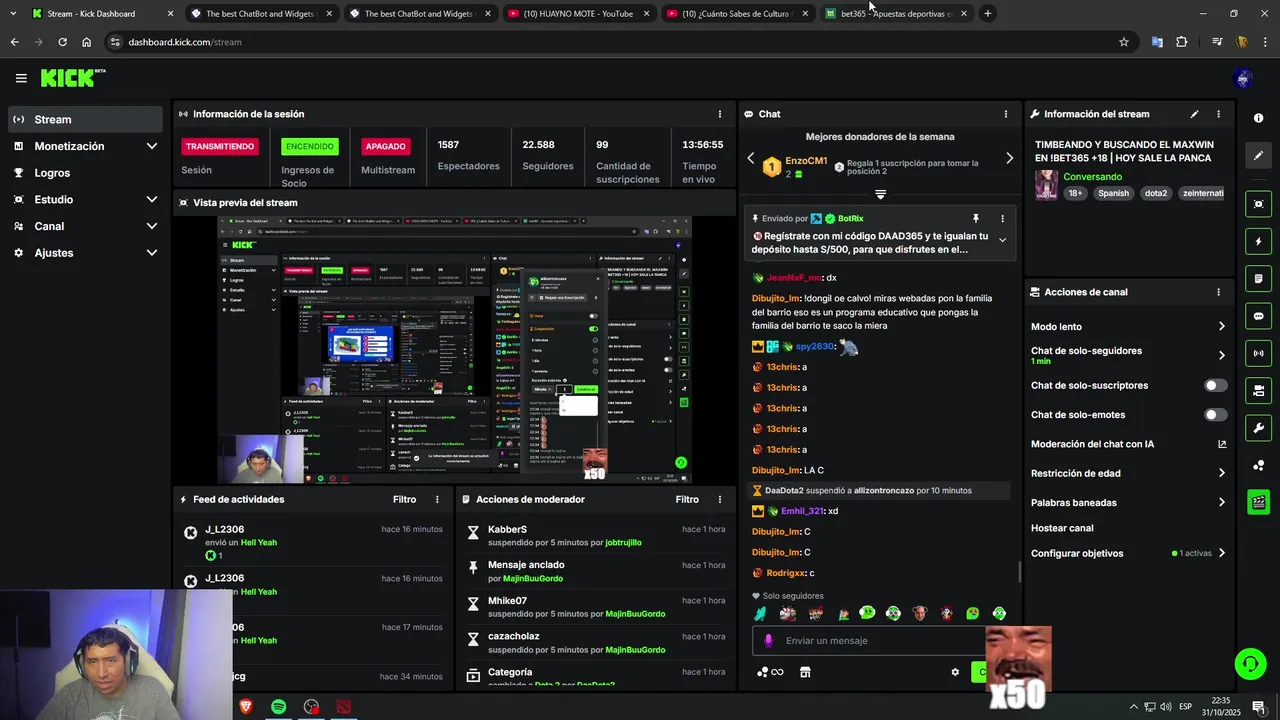1280x720 pixels.
Task: Open chat settings gear icon
Action: point(955,672)
